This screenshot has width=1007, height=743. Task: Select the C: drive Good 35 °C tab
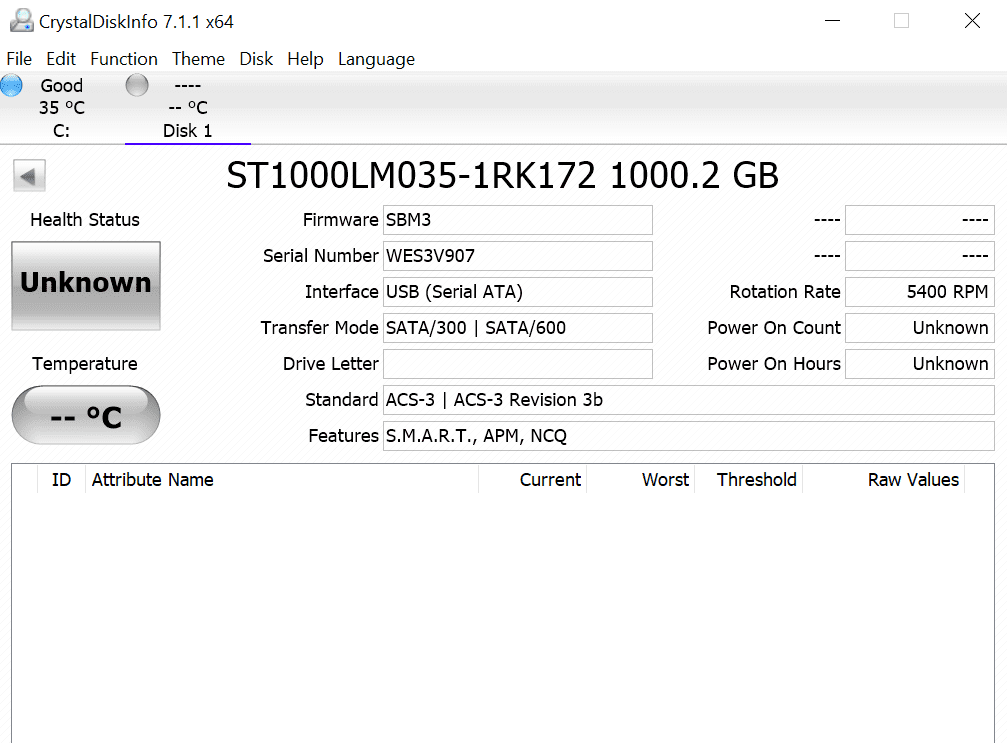62,108
